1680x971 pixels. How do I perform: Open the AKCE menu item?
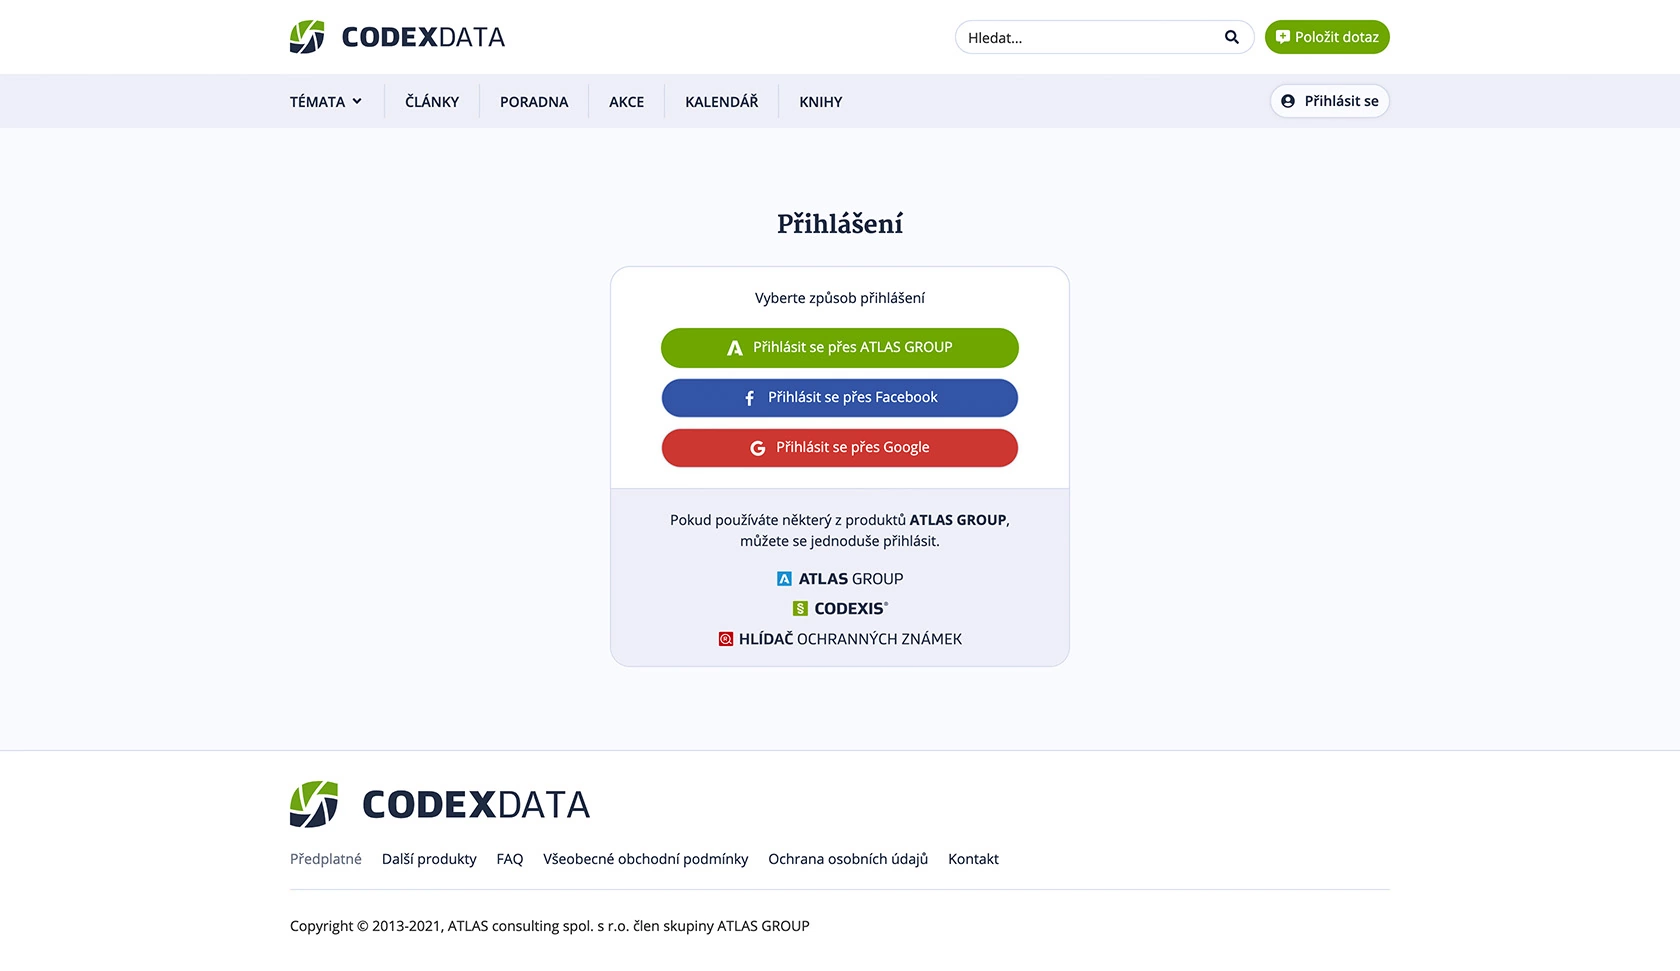(x=627, y=101)
